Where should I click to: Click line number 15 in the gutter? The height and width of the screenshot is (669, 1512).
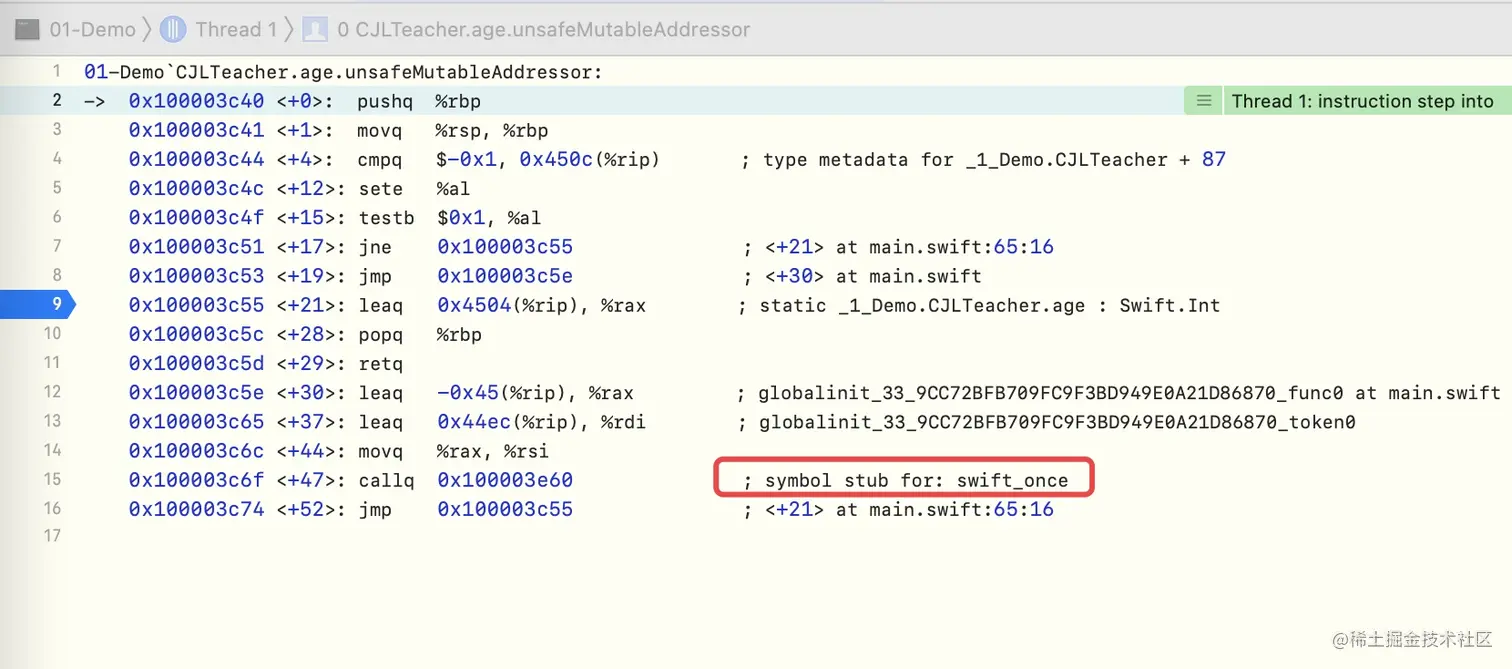pyautogui.click(x=53, y=479)
